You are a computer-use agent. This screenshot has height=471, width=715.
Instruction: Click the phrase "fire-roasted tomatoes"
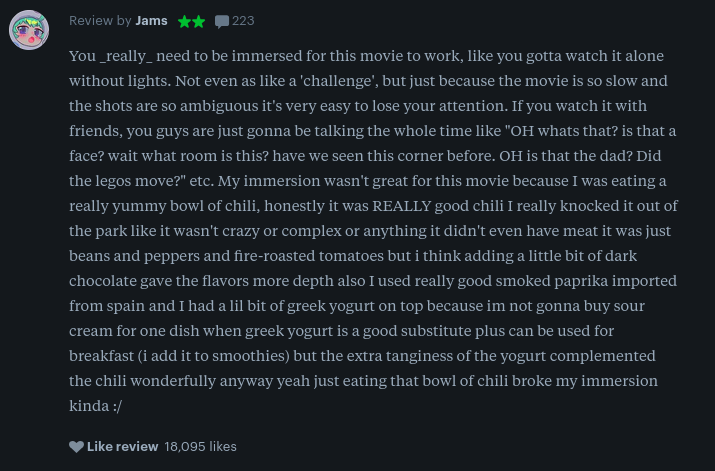[x=309, y=256]
